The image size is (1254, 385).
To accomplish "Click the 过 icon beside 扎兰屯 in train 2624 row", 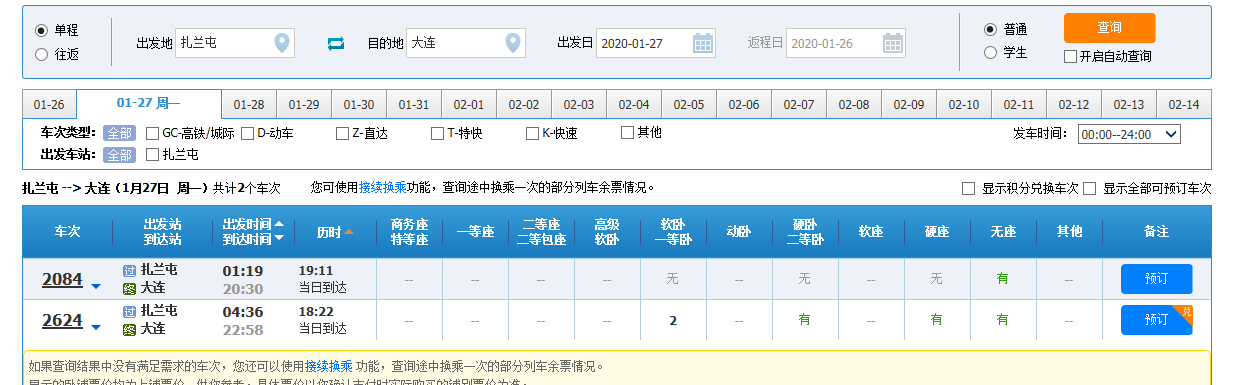I will pyautogui.click(x=129, y=312).
